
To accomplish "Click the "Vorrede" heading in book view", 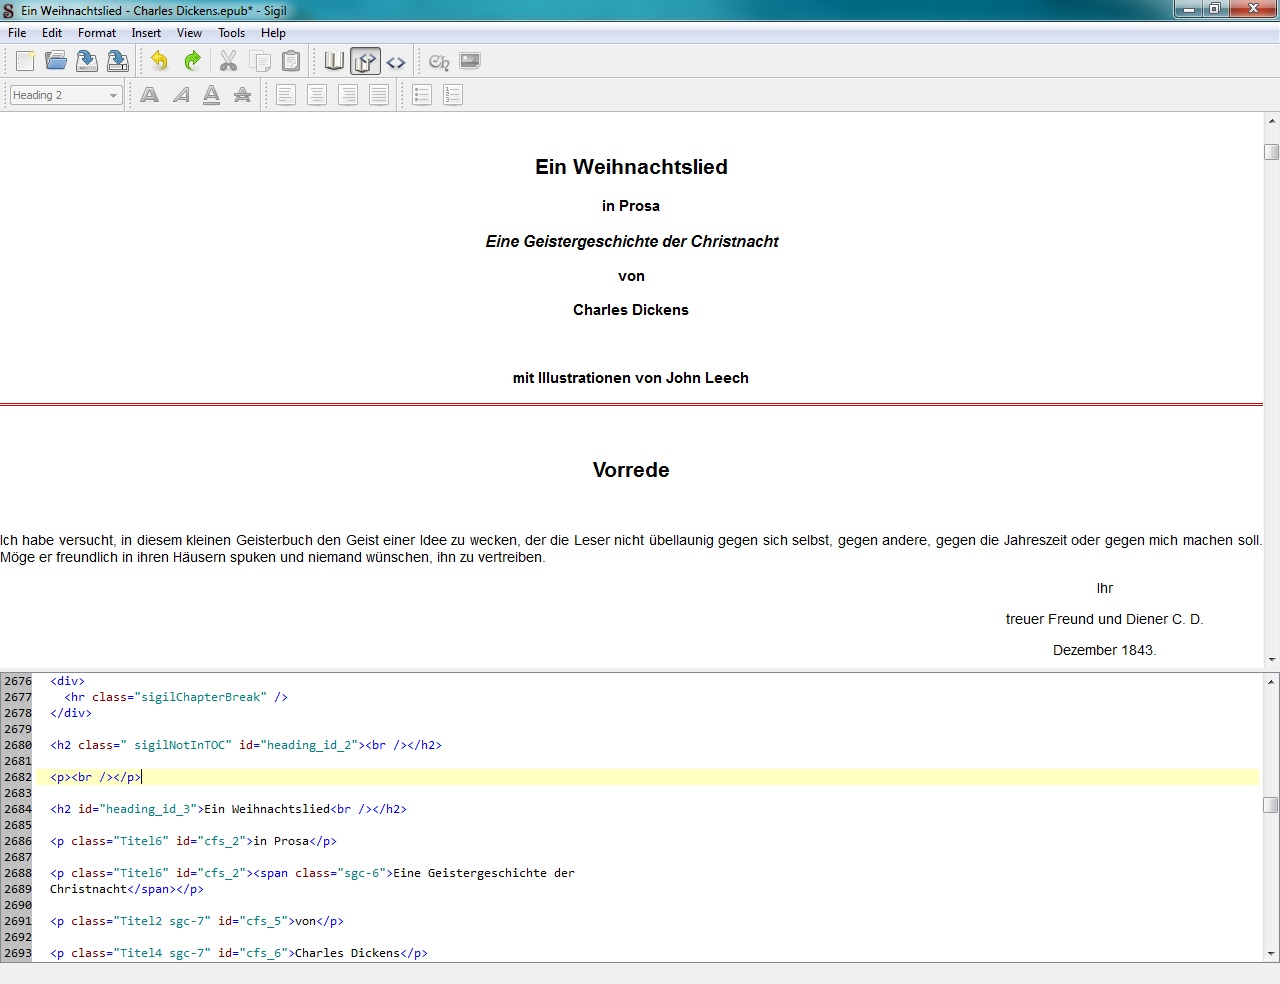I will pyautogui.click(x=631, y=470).
